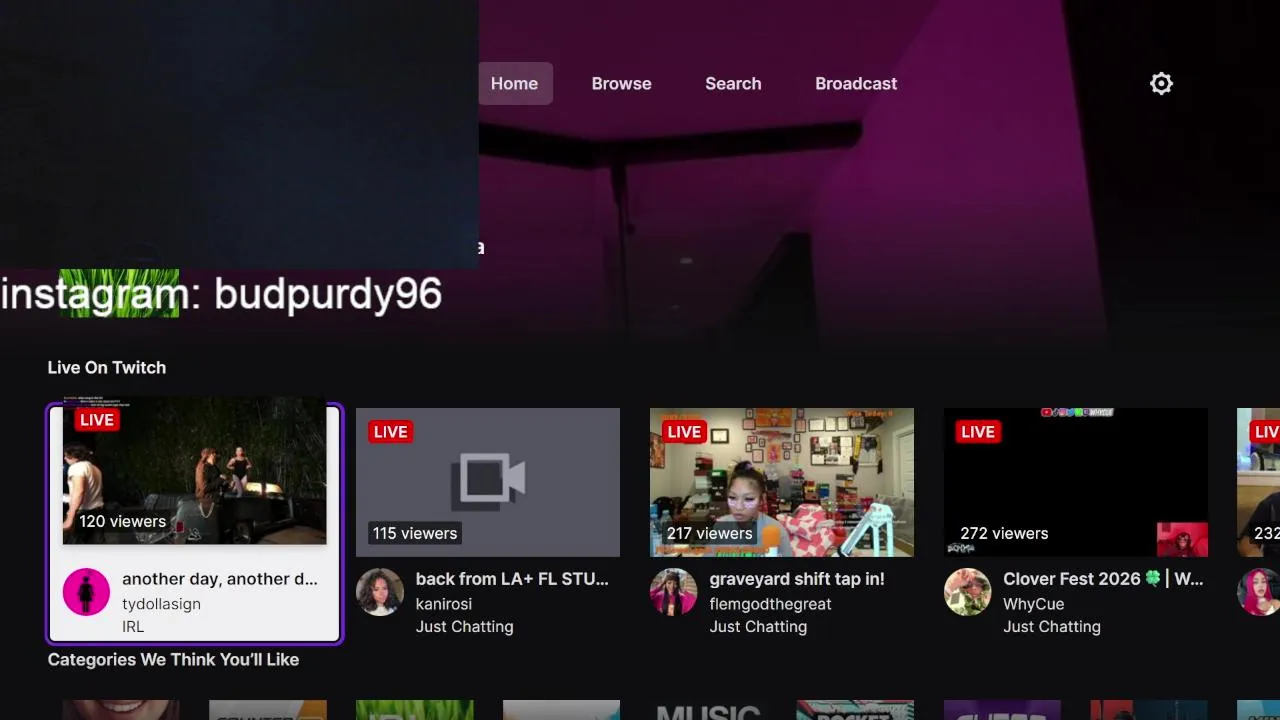The image size is (1280, 720).
Task: Click title 'another day, another d...'
Action: point(220,579)
